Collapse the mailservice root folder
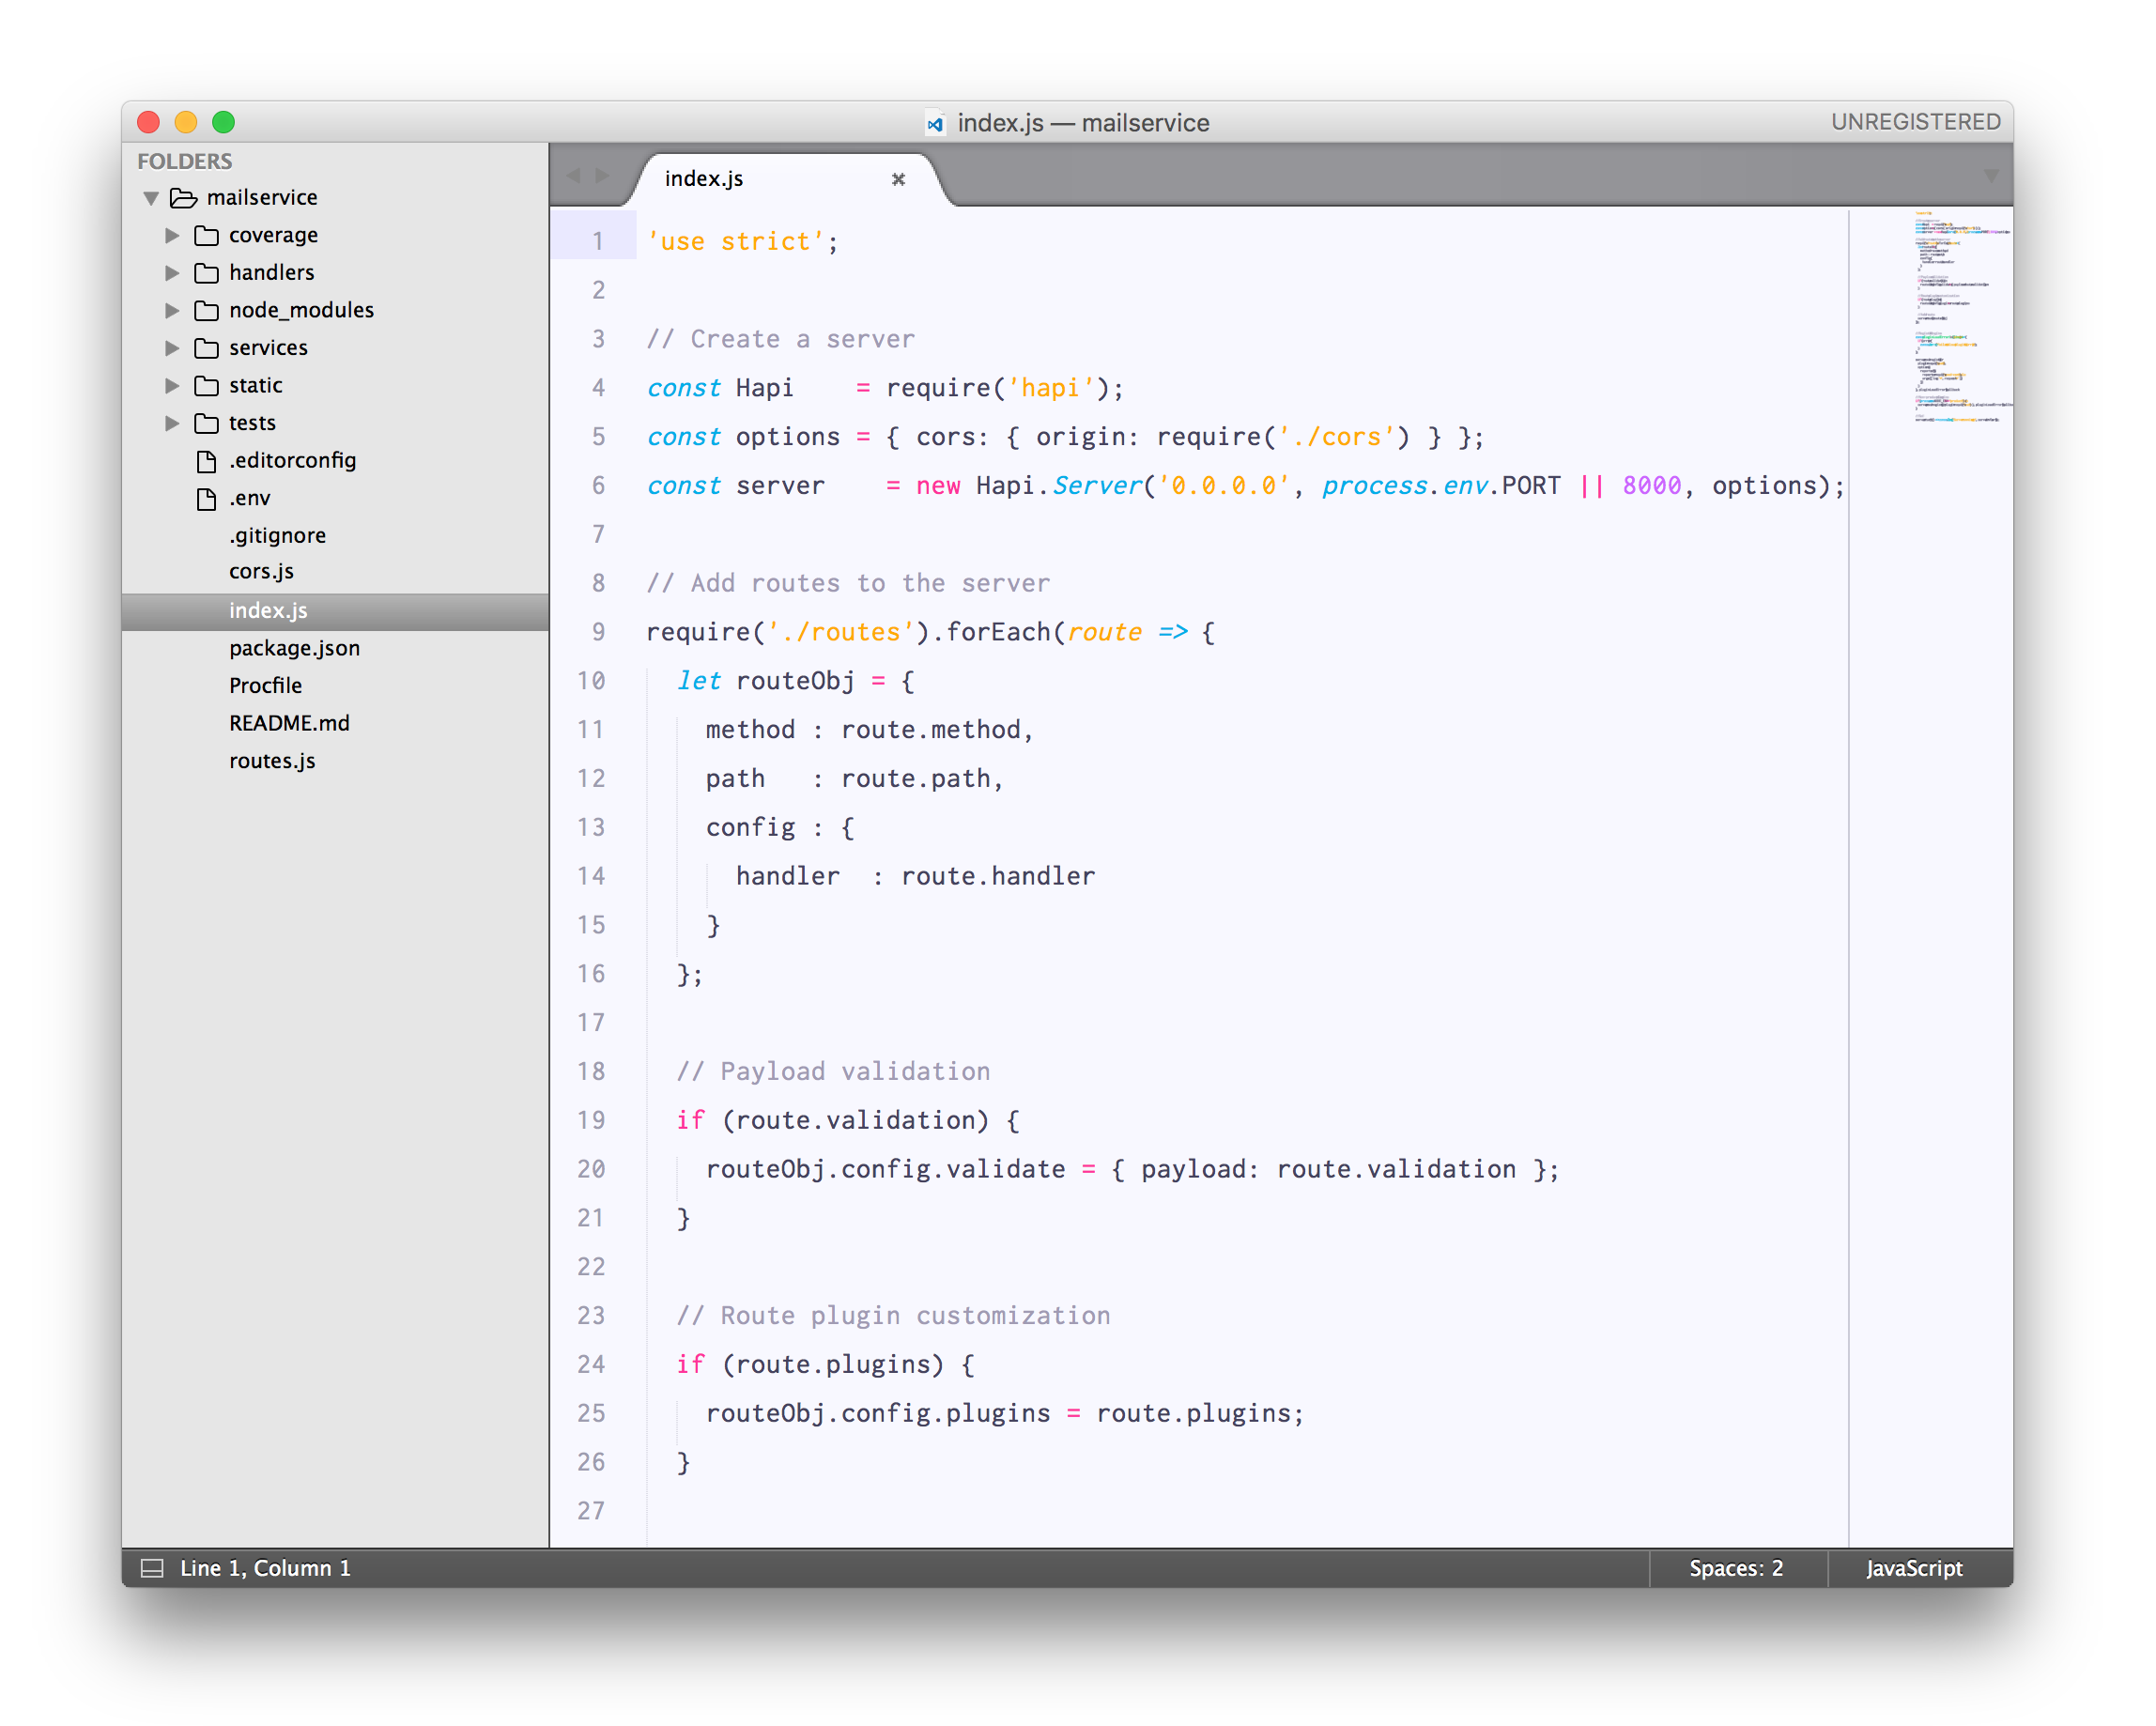This screenshot has height=1726, width=2156. click(151, 198)
